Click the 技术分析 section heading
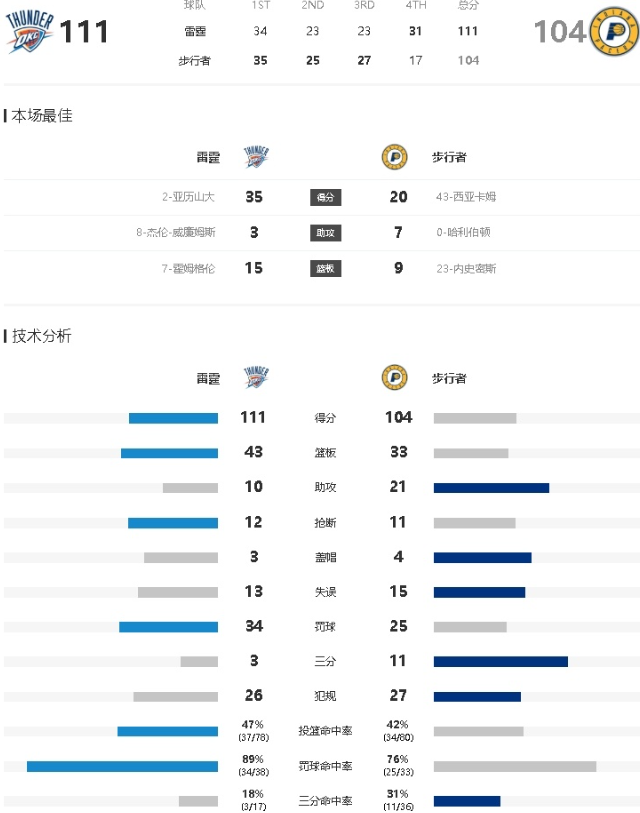Screen dimensions: 640x813 (x=41, y=336)
